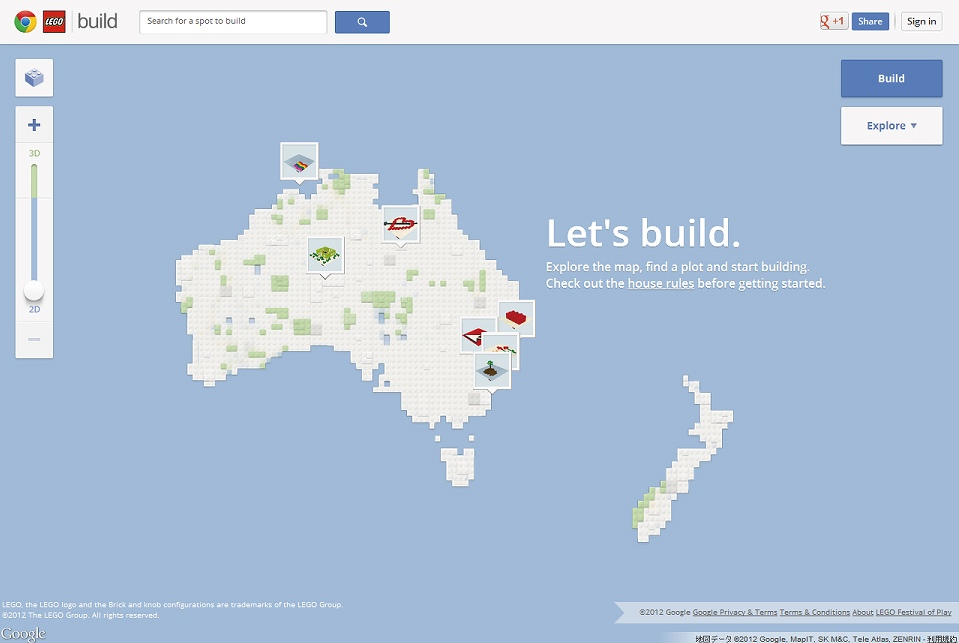This screenshot has width=959, height=643.
Task: Click the Chrome logo icon
Action: point(25,21)
